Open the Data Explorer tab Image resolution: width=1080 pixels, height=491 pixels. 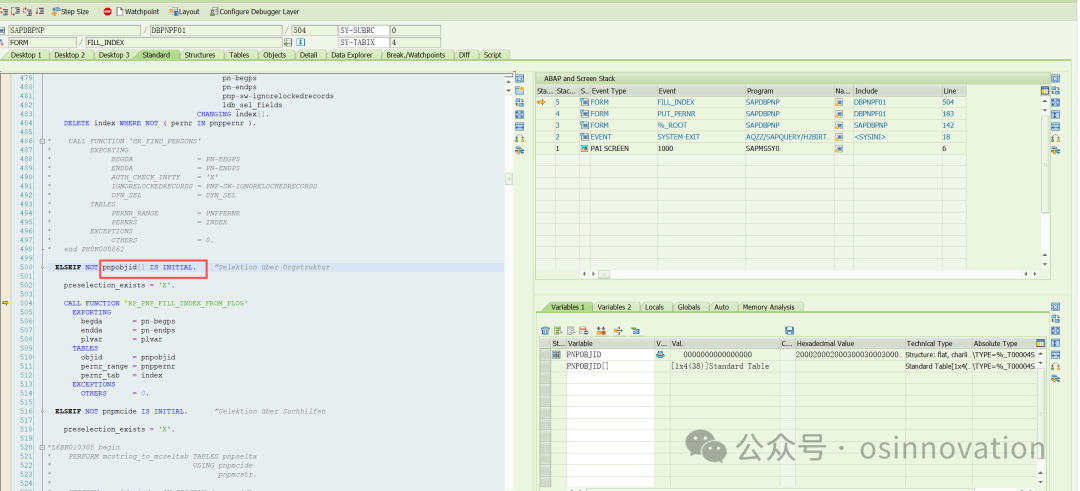point(352,55)
